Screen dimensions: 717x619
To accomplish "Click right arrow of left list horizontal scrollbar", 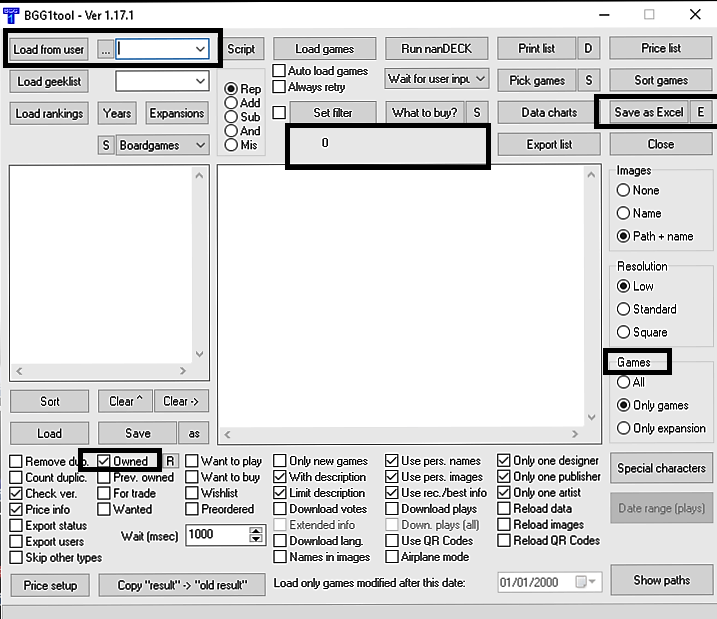I will click(183, 371).
